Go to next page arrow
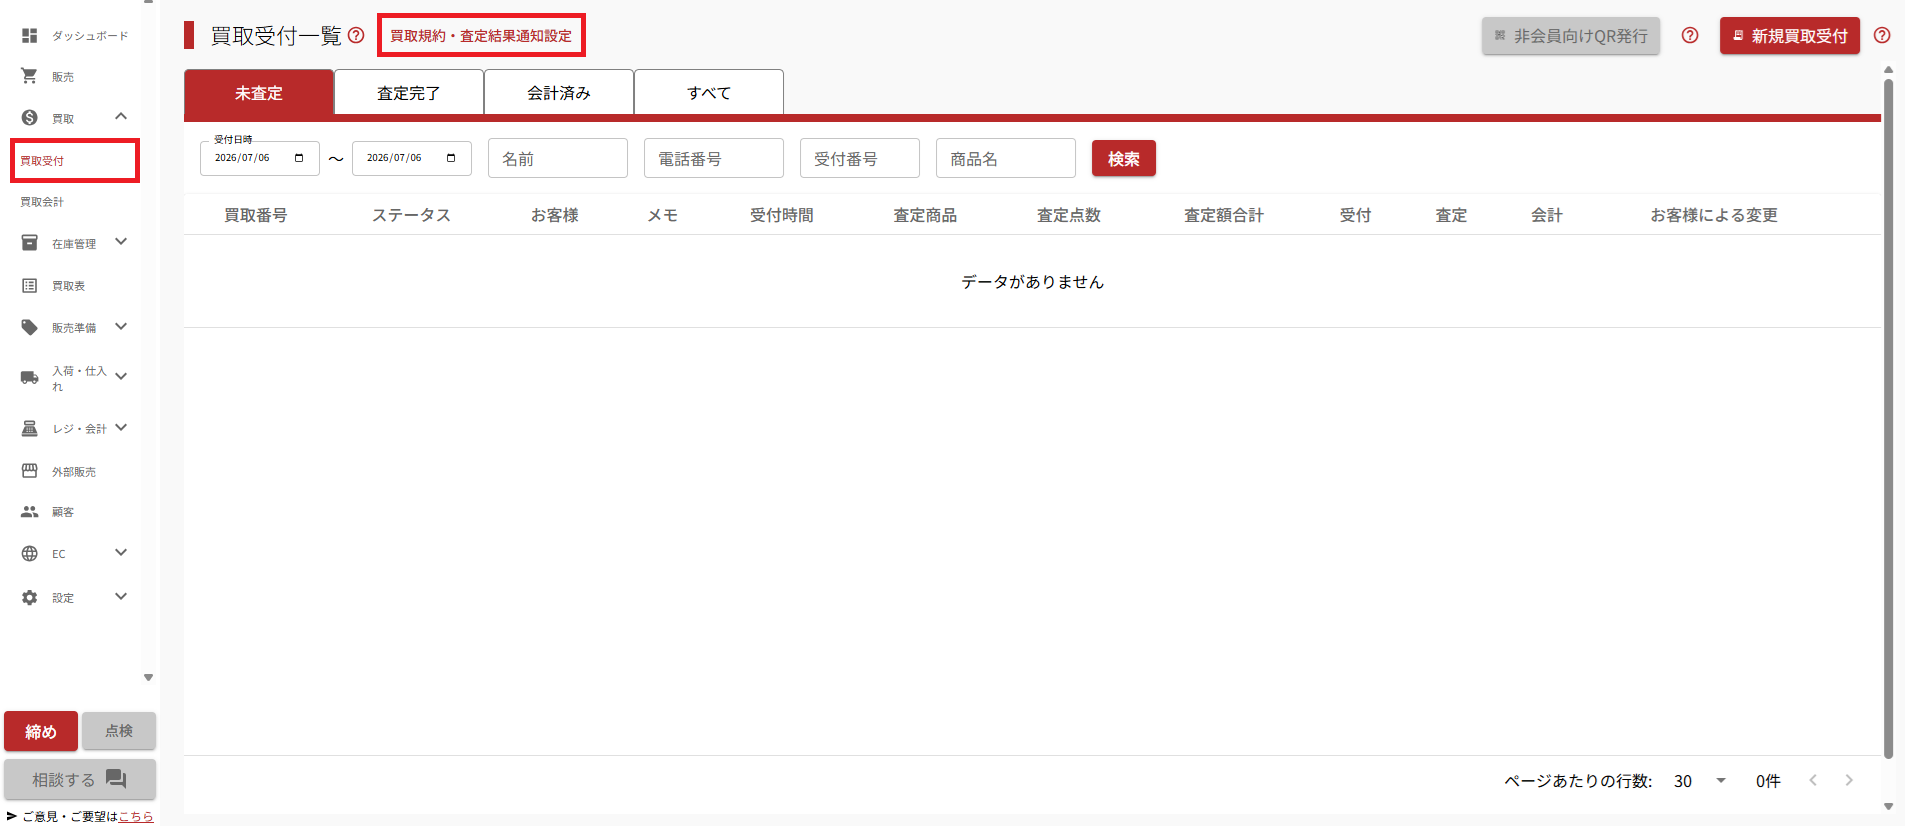 click(x=1849, y=780)
